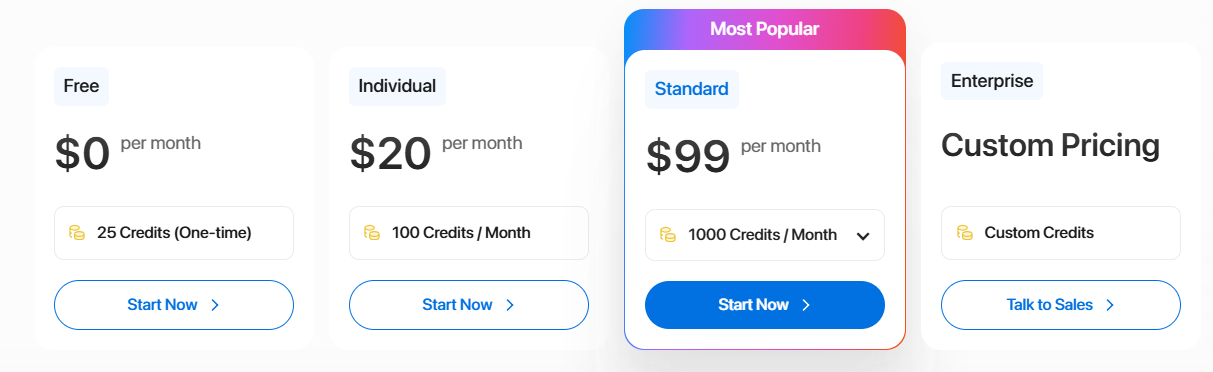The image size is (1213, 372).
Task: Open the Standard plan credits selector box
Action: tap(765, 235)
